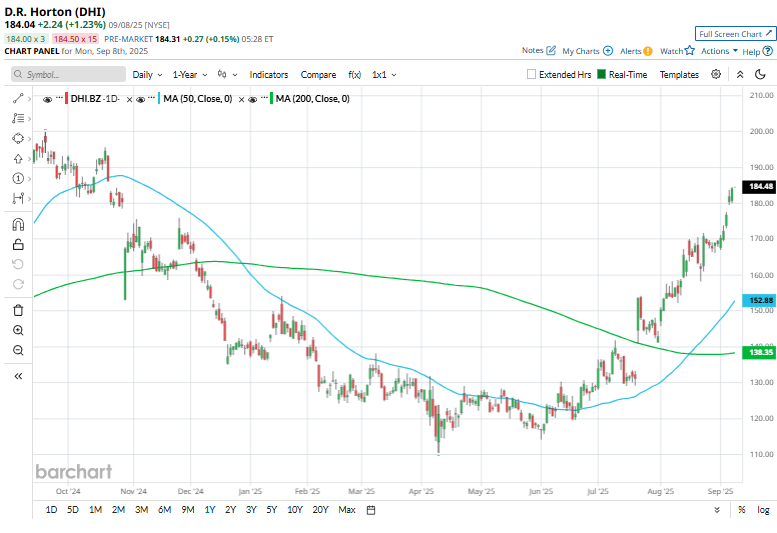Collapse the chart header with double chevron
Image resolution: width=777 pixels, height=533 pixels.
tap(740, 74)
